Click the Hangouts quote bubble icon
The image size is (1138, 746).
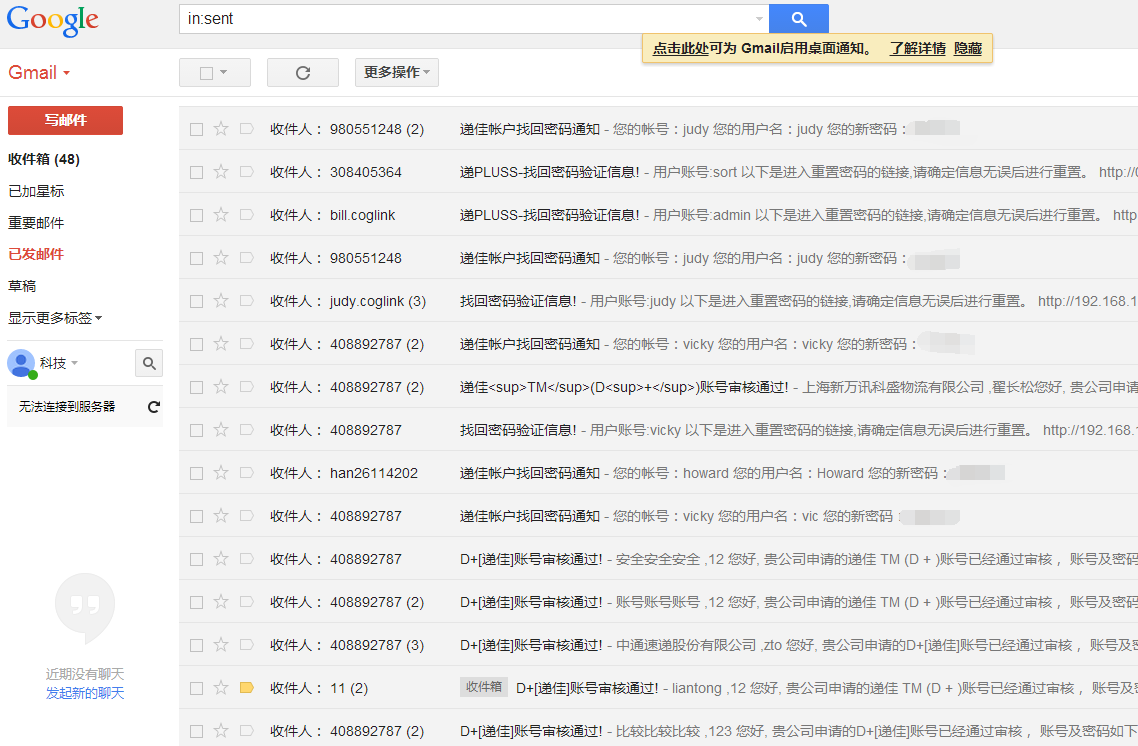point(85,608)
